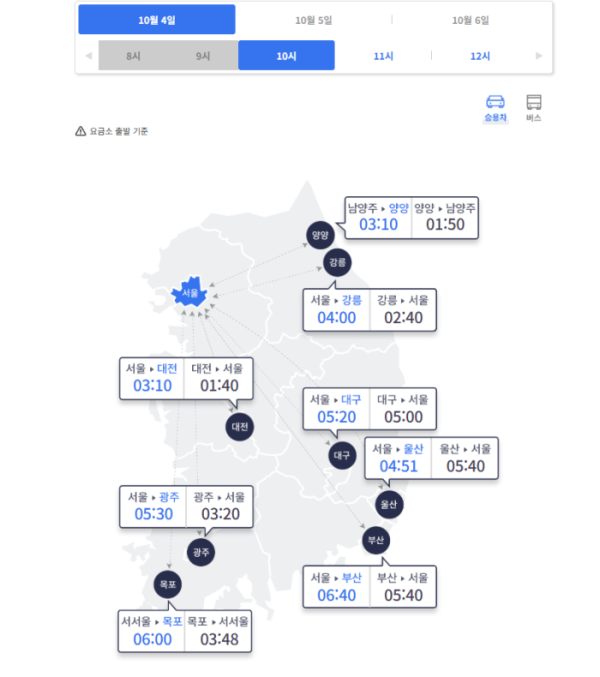This screenshot has width=600, height=677.
Task: Select the 10월 4일 date tab
Action: [157, 20]
